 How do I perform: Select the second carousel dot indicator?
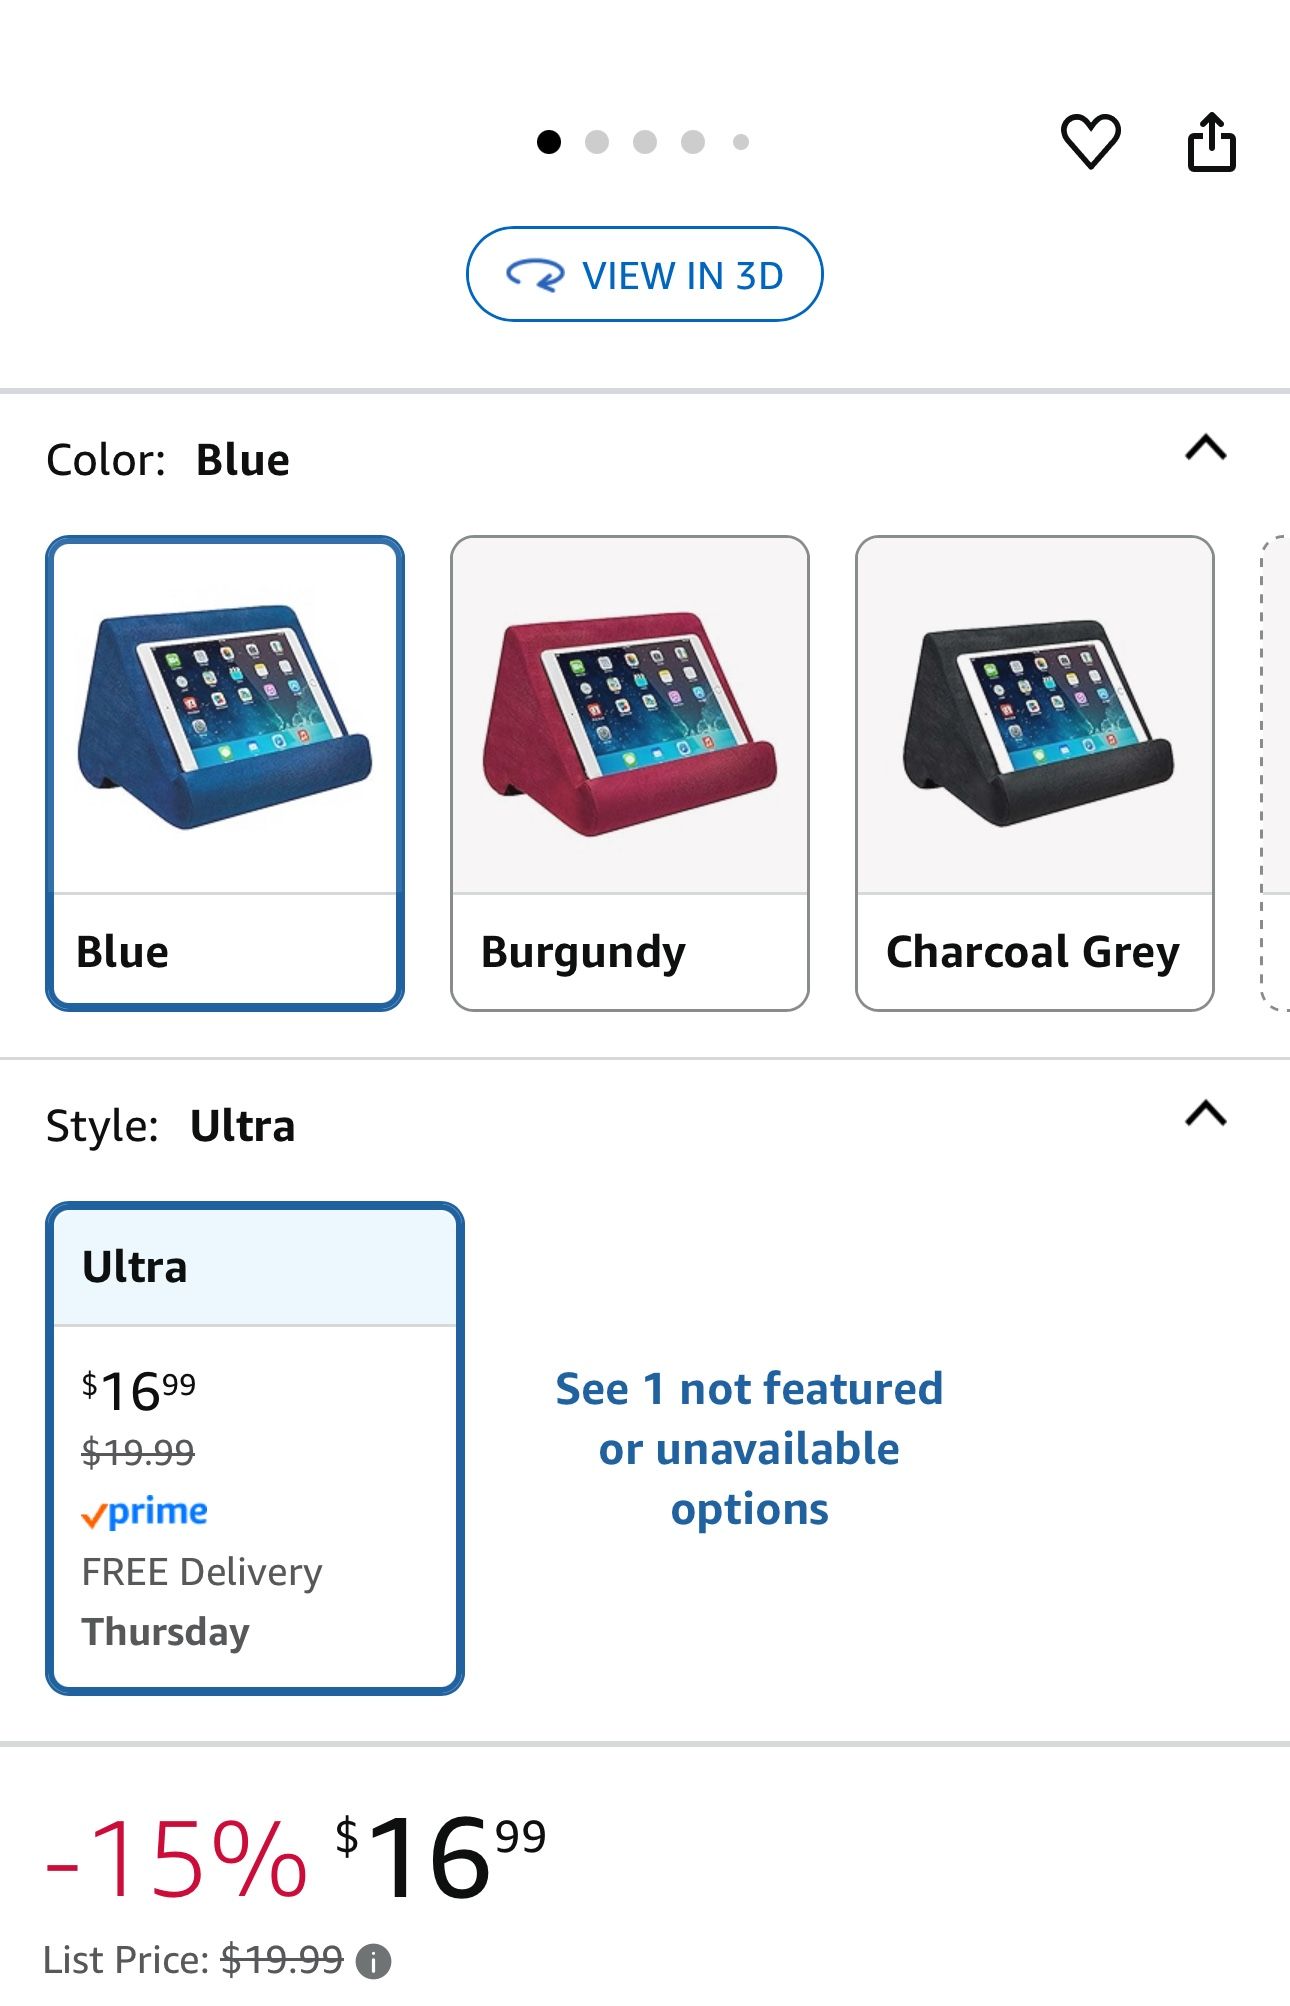(x=597, y=142)
